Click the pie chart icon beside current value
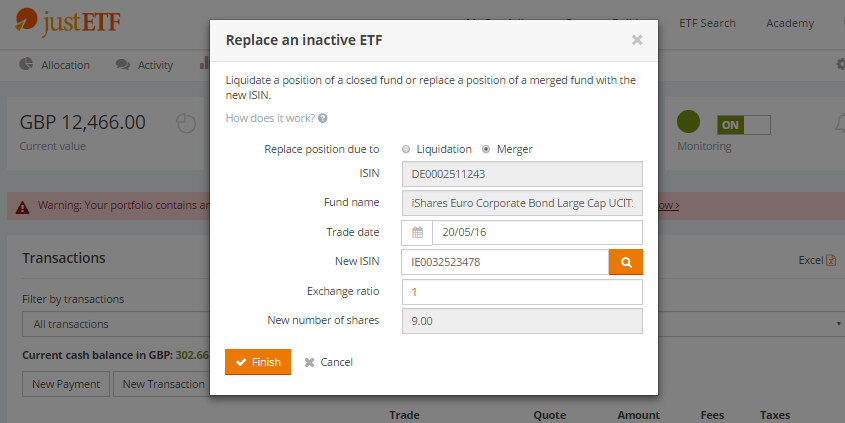The image size is (845, 423). pyautogui.click(x=186, y=123)
